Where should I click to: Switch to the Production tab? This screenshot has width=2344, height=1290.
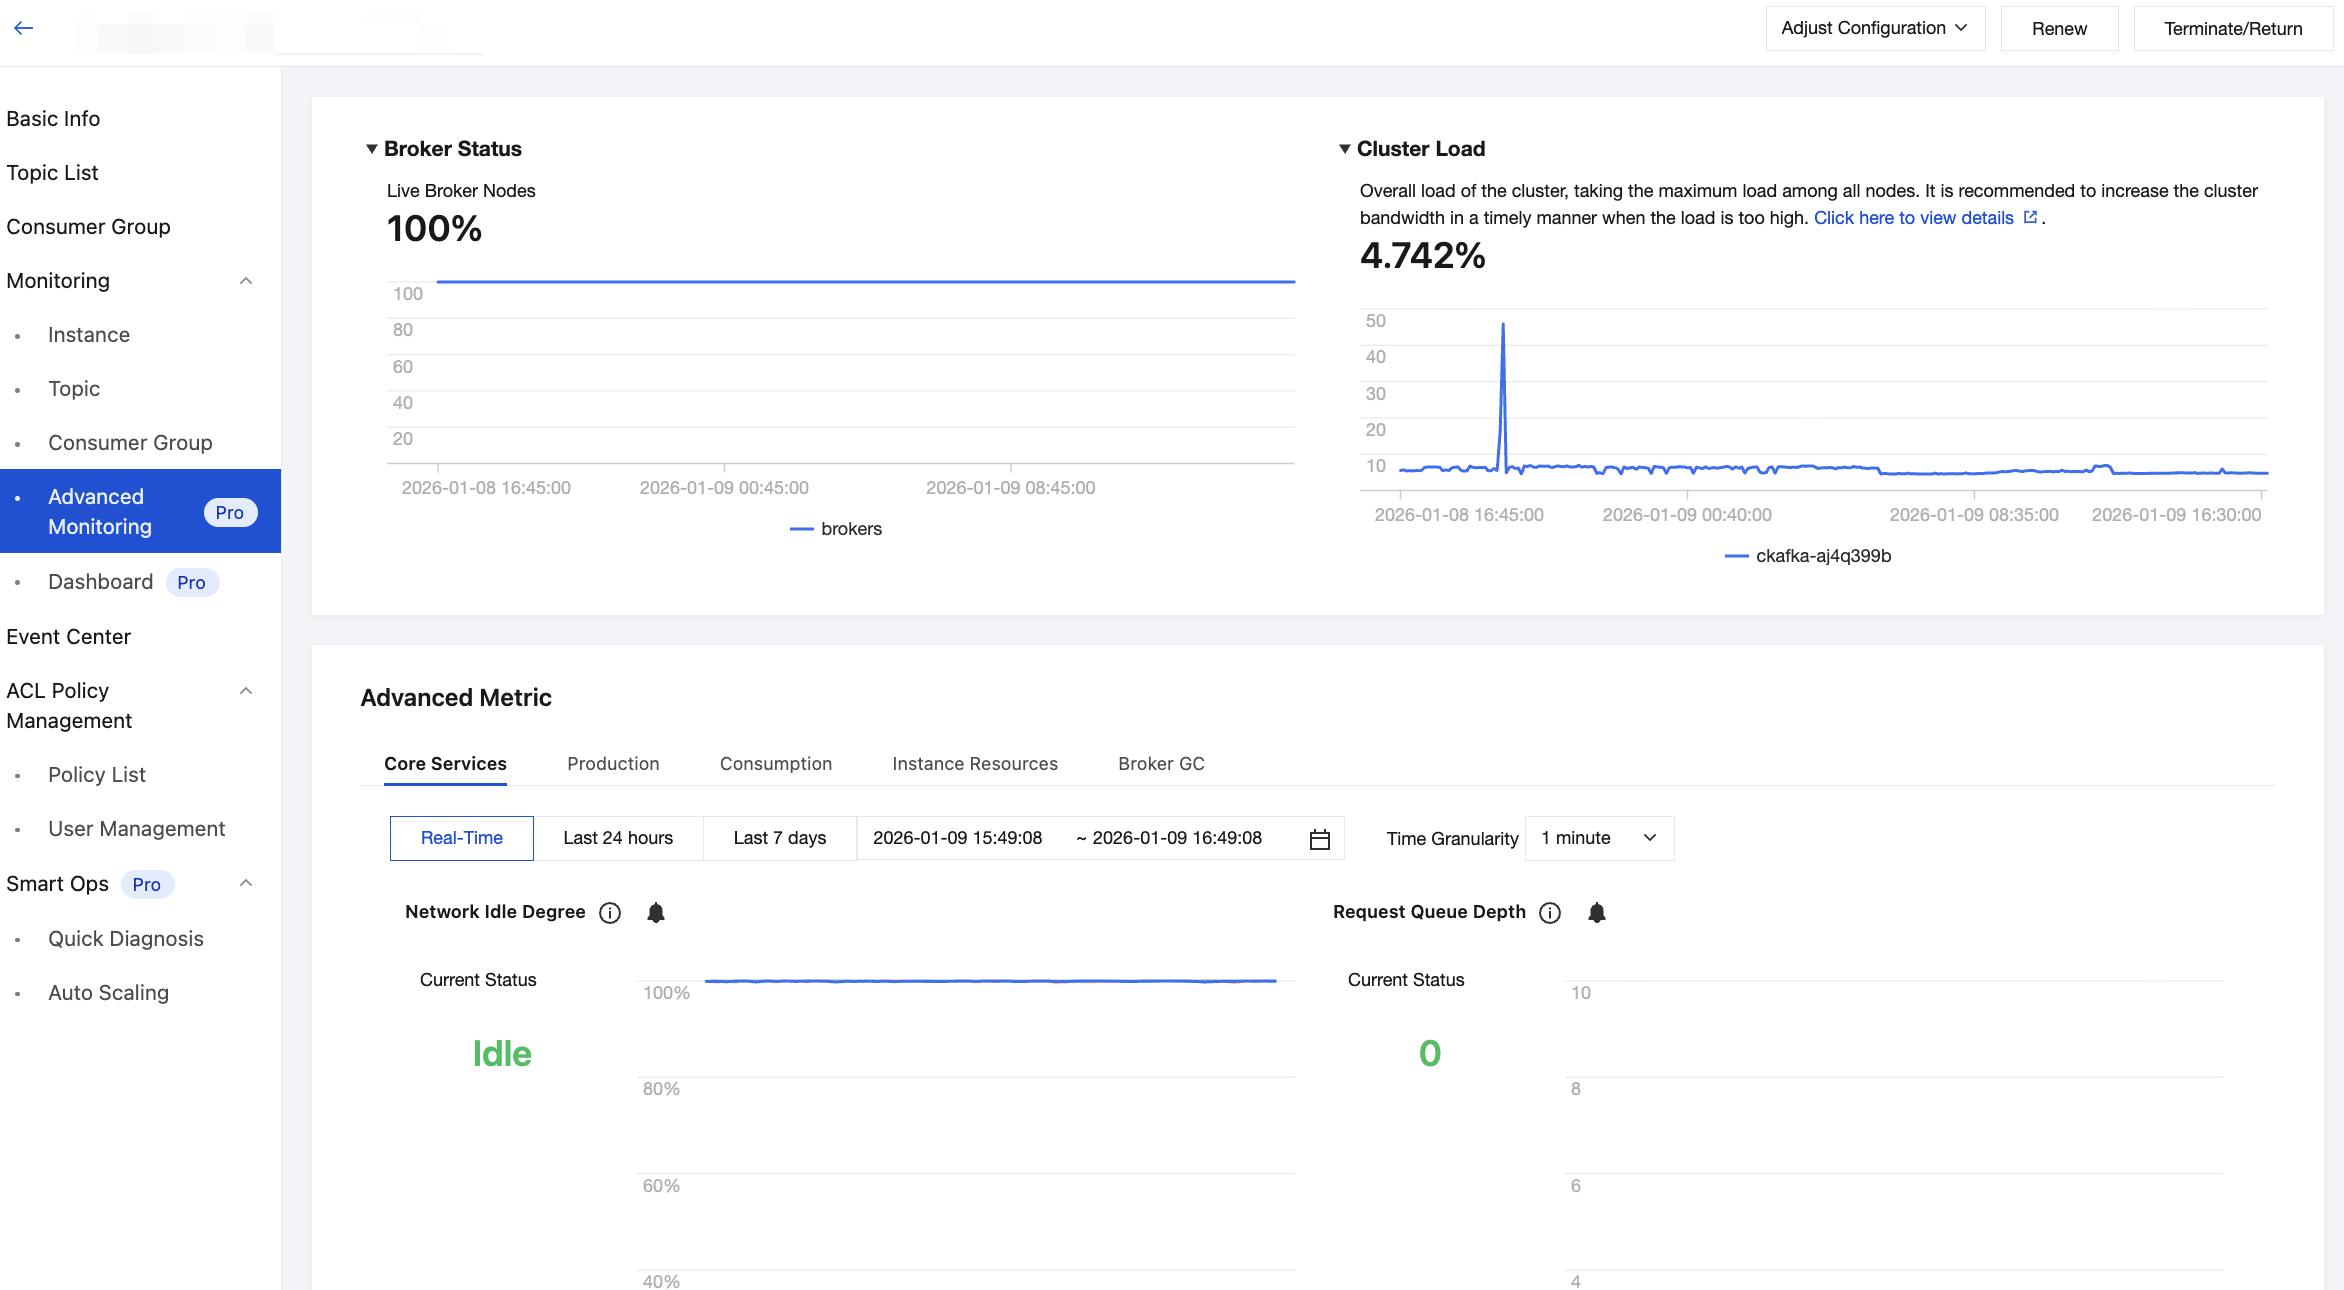[x=613, y=764]
